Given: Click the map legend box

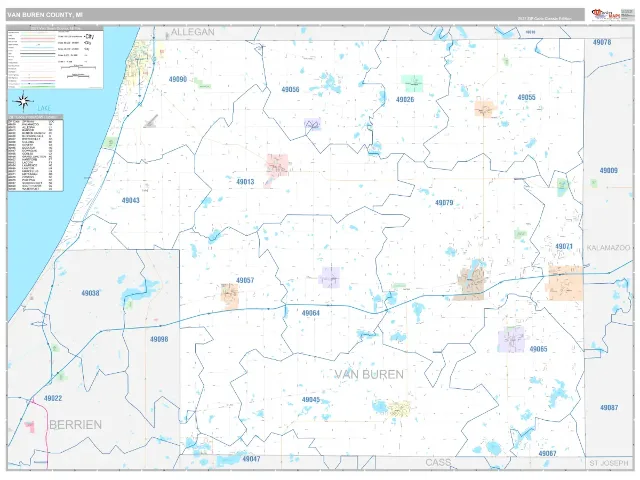Looking at the screenshot, I should tap(55, 58).
